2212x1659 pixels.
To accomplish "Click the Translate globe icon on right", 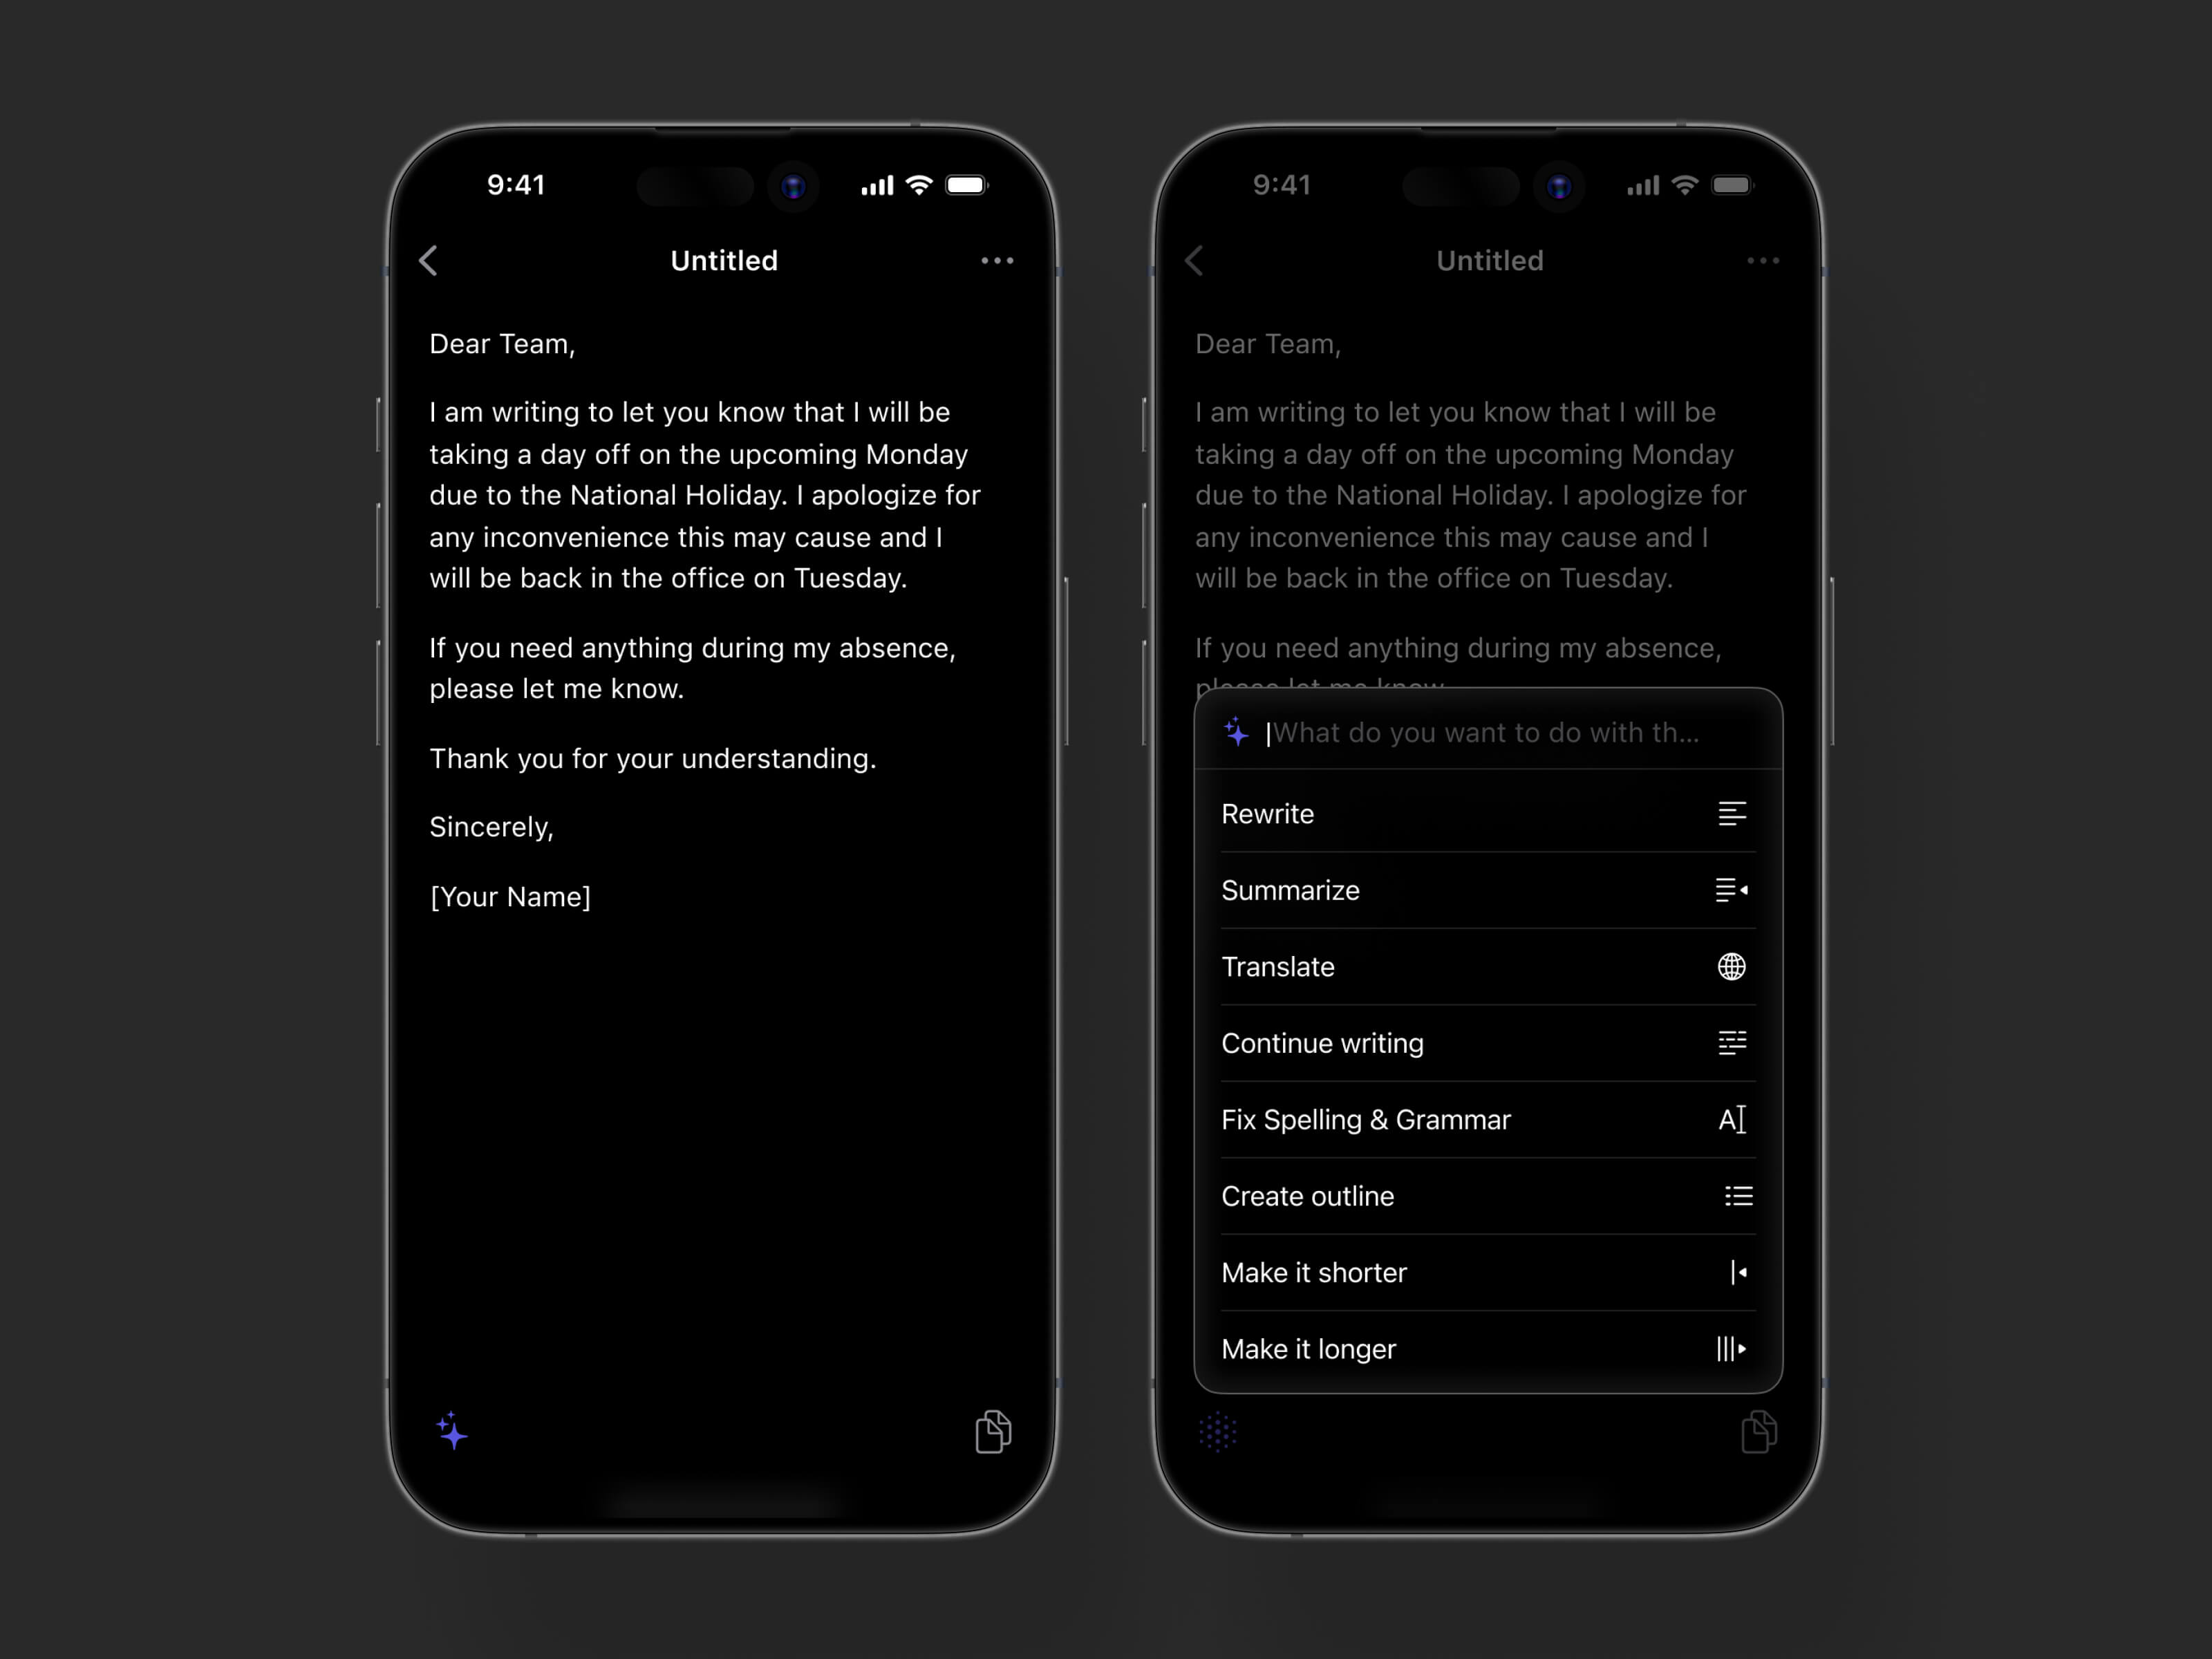I will 1732,966.
